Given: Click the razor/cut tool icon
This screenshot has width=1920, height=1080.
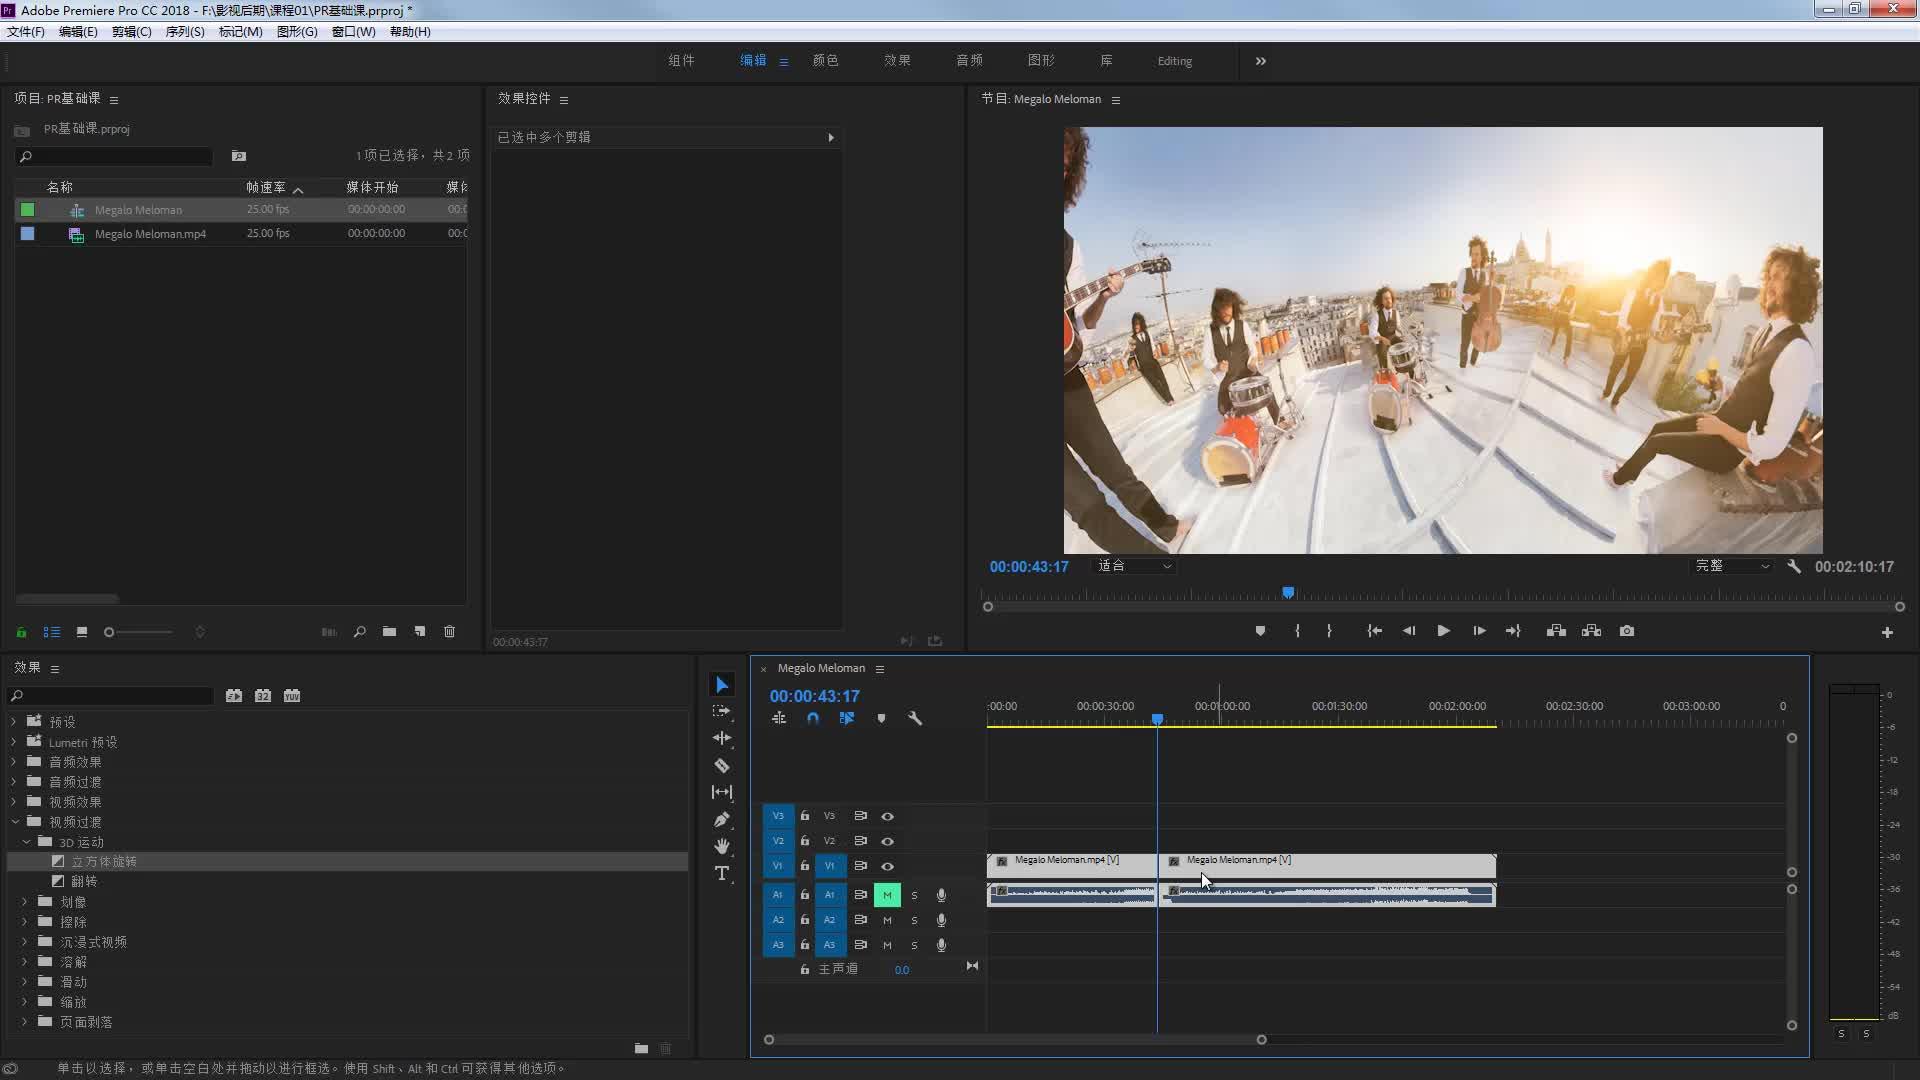Looking at the screenshot, I should pyautogui.click(x=723, y=765).
